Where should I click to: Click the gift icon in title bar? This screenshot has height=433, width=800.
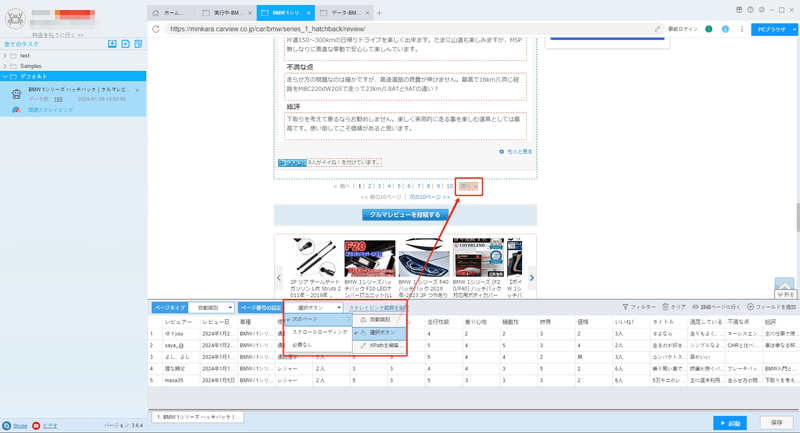[x=739, y=10]
